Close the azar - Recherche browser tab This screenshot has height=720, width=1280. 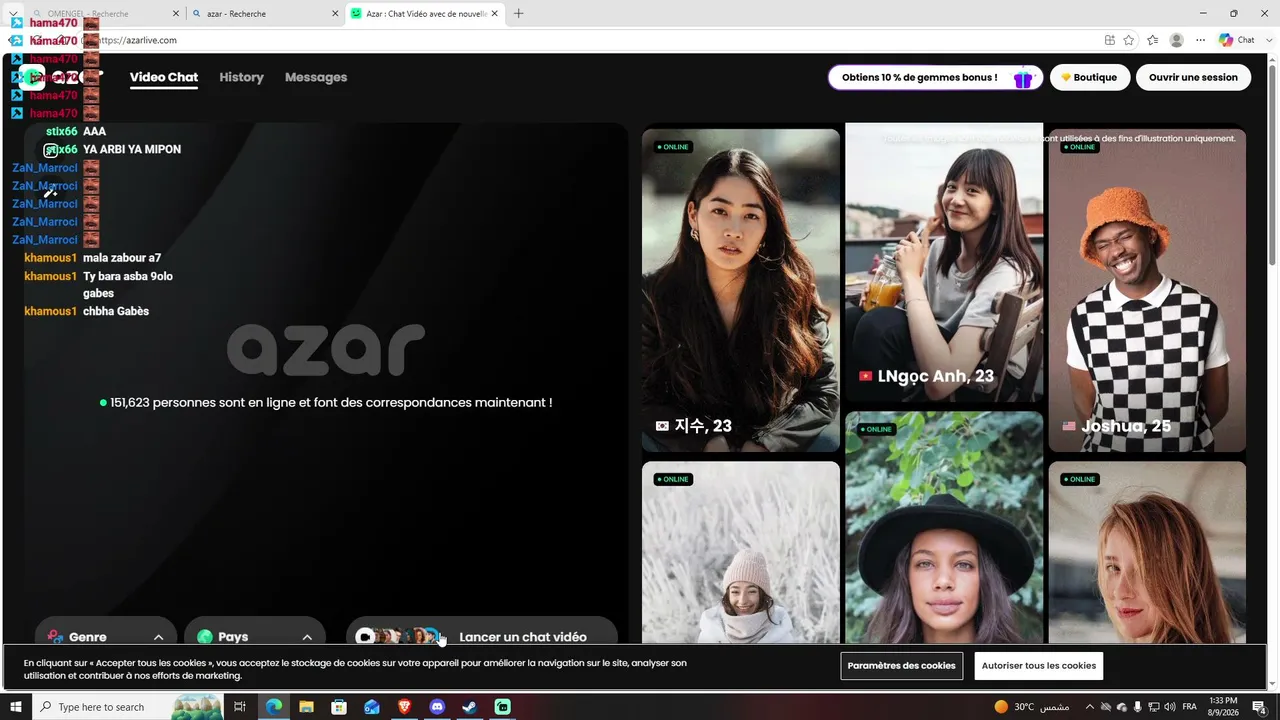click(x=333, y=14)
